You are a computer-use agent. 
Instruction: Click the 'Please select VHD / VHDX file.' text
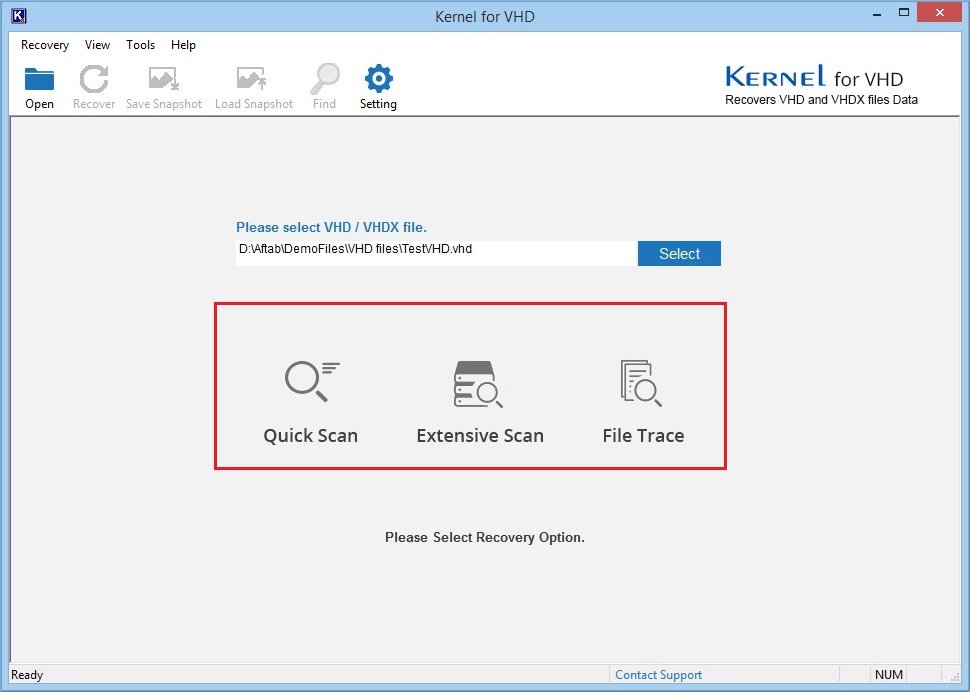332,227
